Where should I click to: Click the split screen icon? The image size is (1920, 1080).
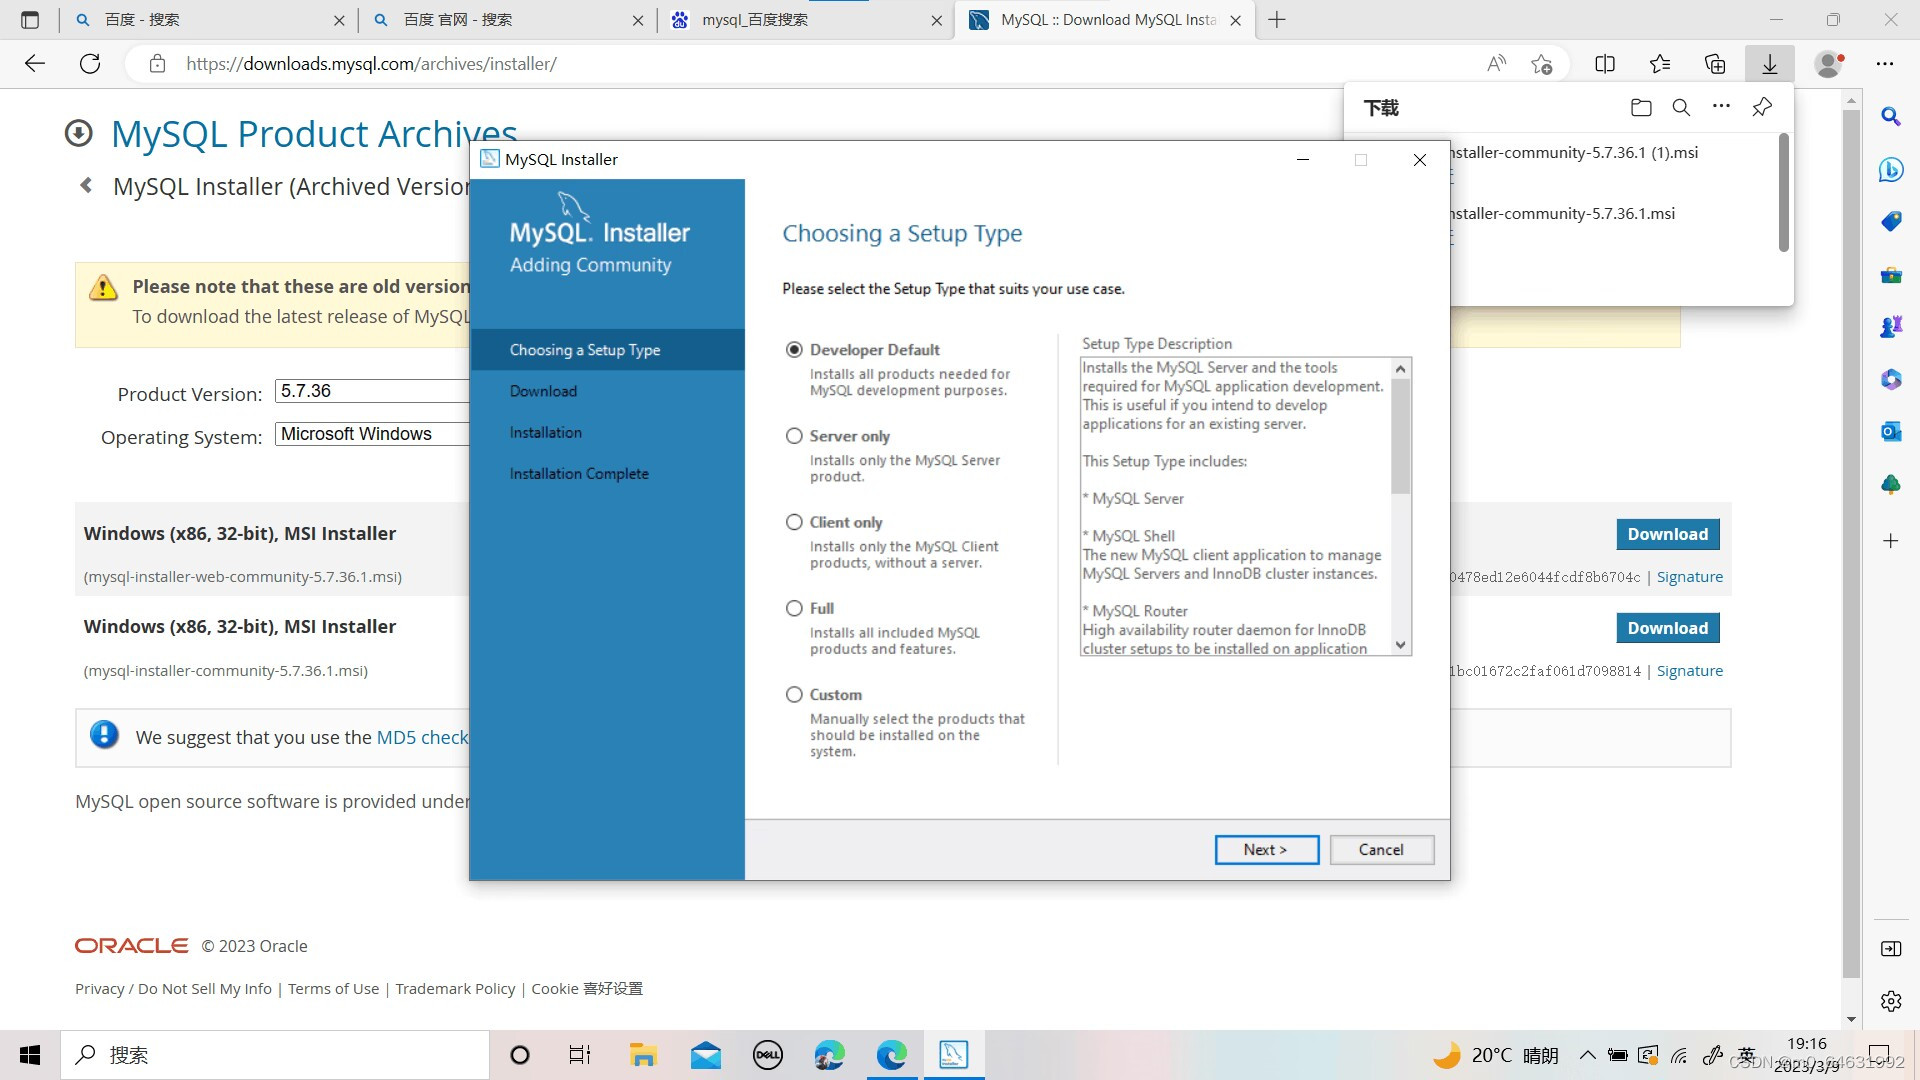1605,64
